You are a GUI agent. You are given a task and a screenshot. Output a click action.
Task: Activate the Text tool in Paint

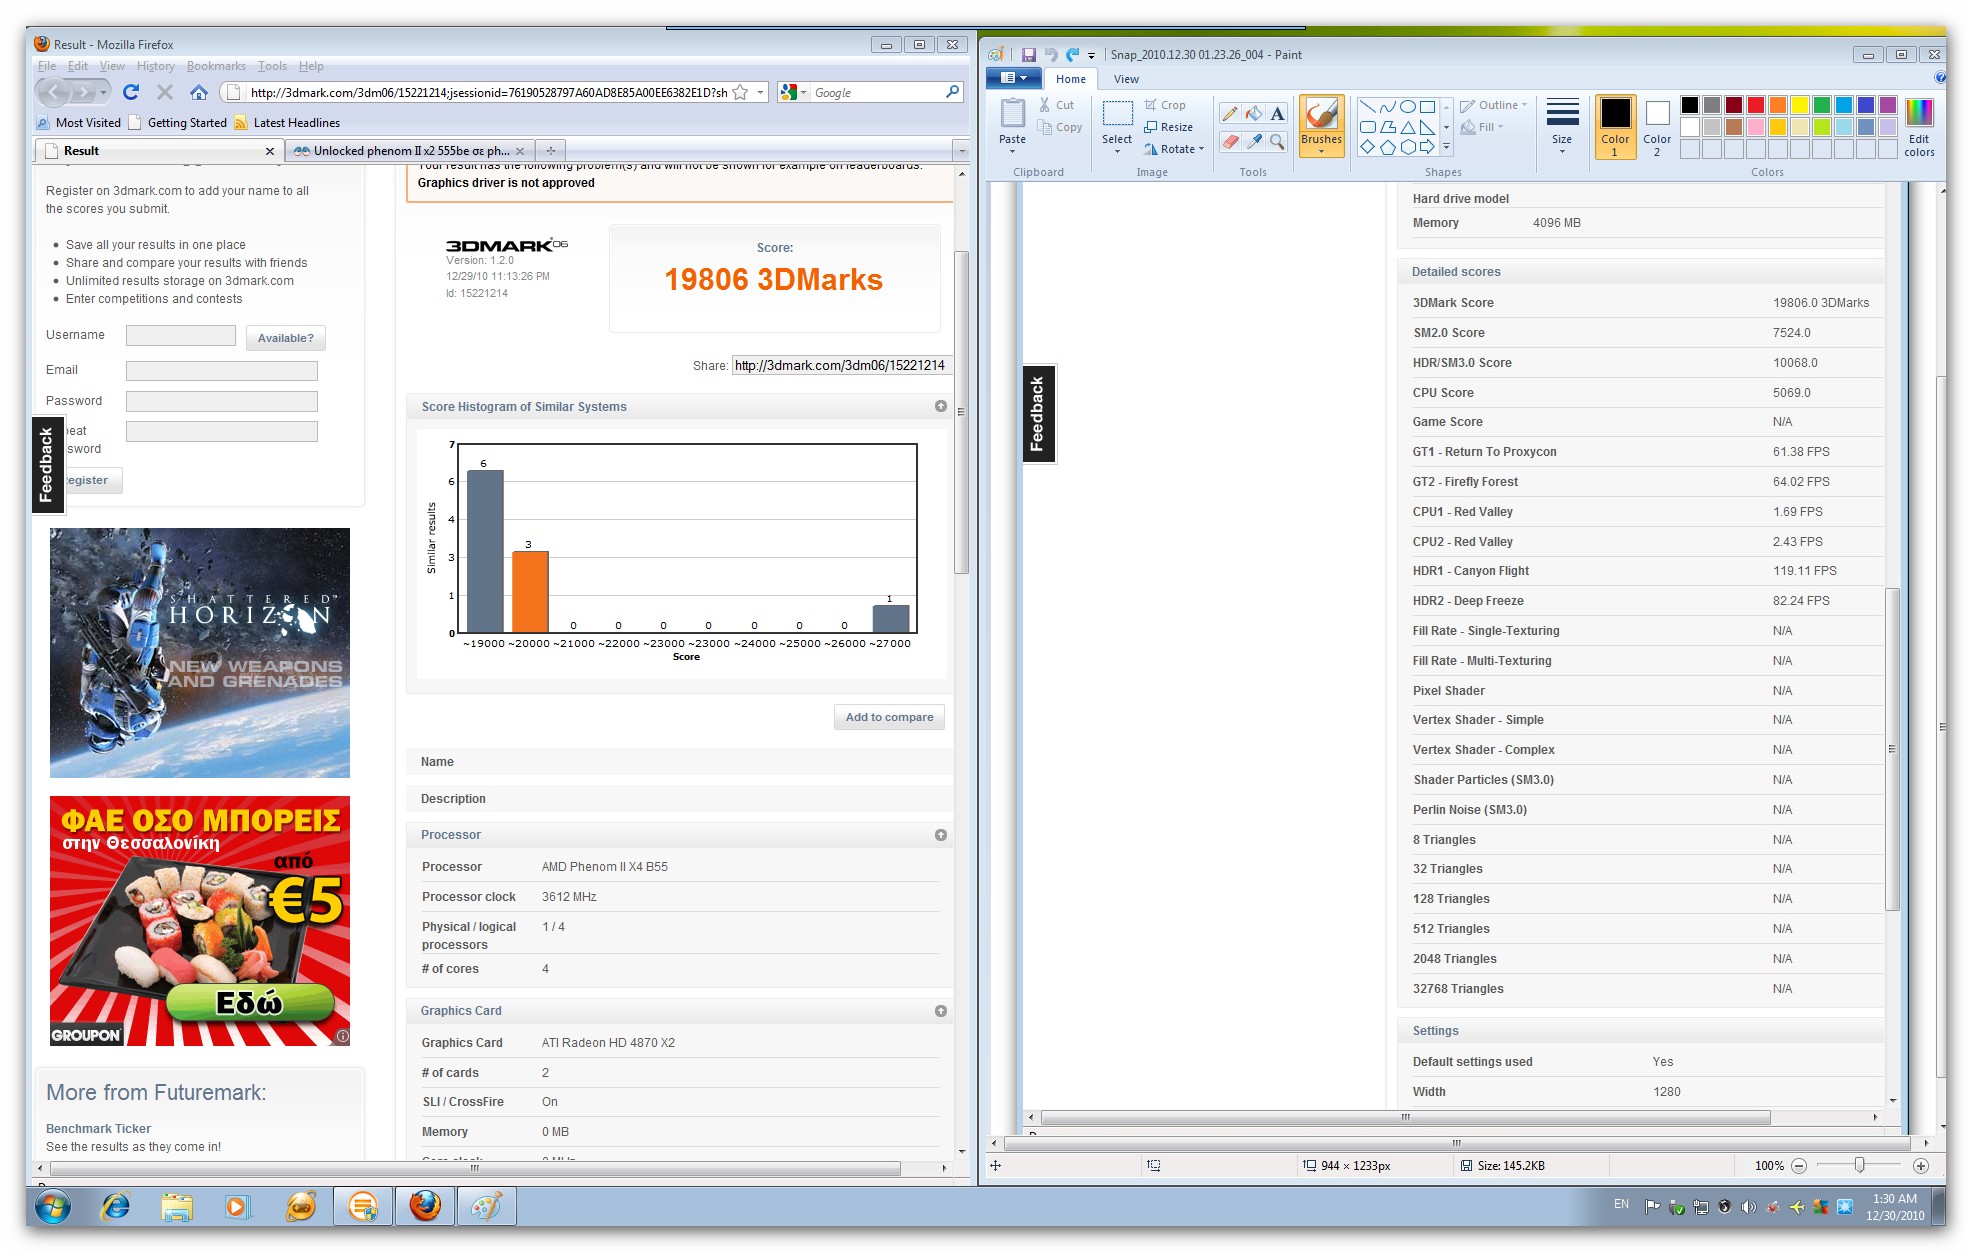[1277, 114]
